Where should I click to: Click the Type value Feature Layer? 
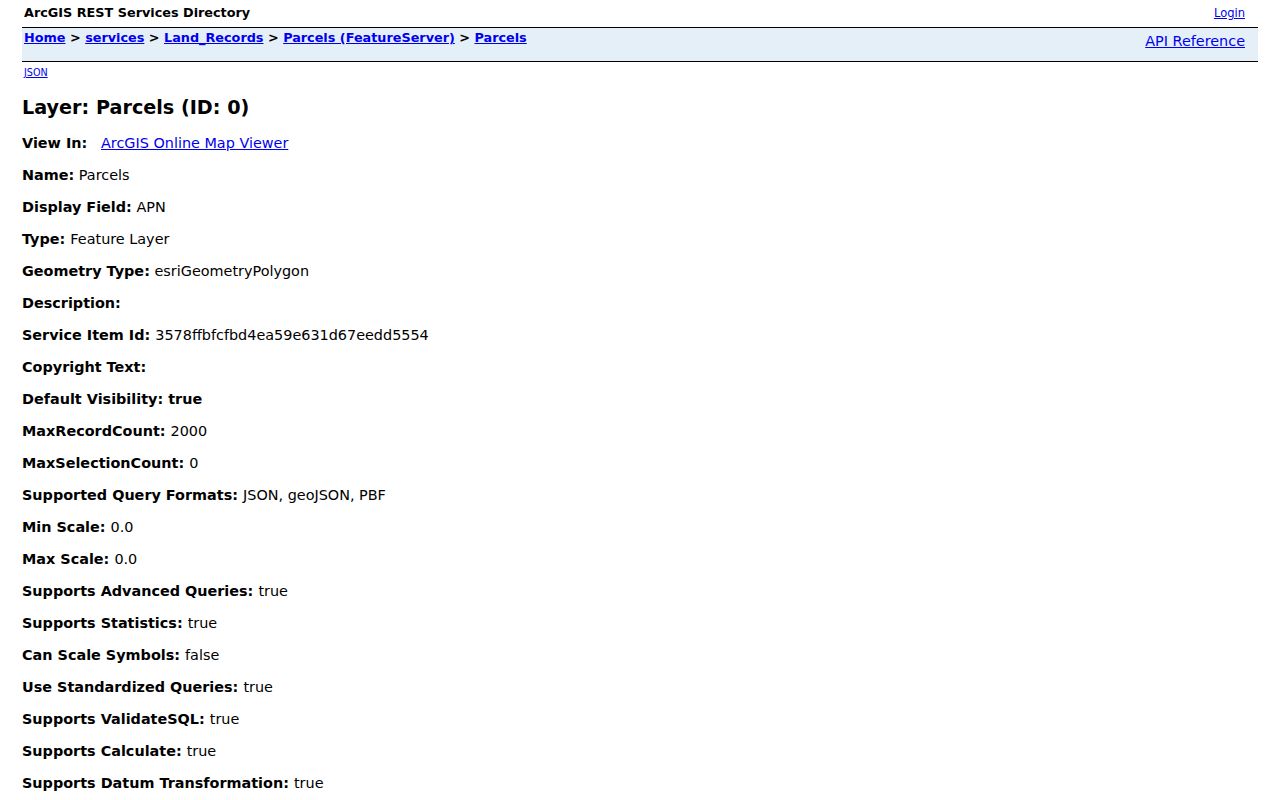coord(120,239)
